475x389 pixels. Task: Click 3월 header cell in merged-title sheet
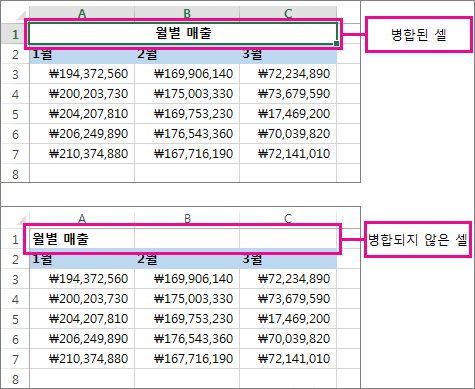[288, 54]
